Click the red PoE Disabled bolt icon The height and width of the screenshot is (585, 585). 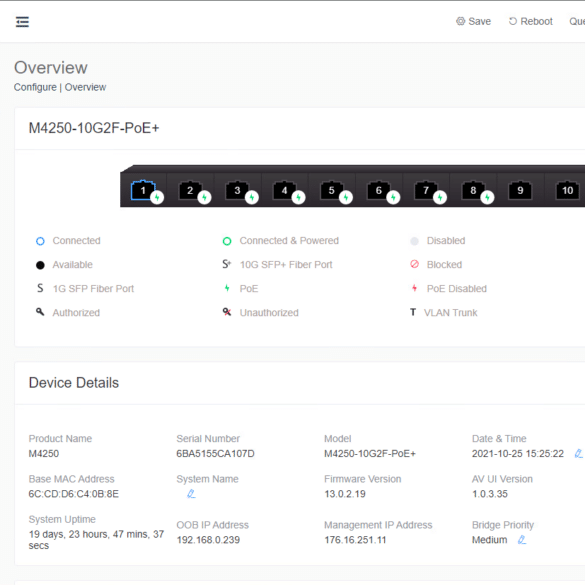point(414,288)
